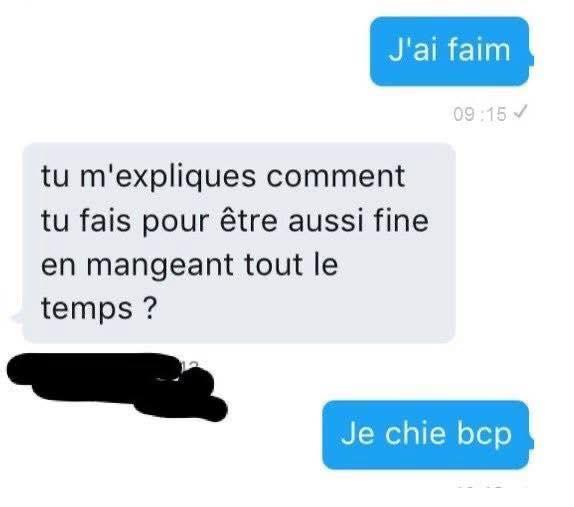574x507 pixels.
Task: Click the tail of the grey received bubble
Action: (17, 317)
